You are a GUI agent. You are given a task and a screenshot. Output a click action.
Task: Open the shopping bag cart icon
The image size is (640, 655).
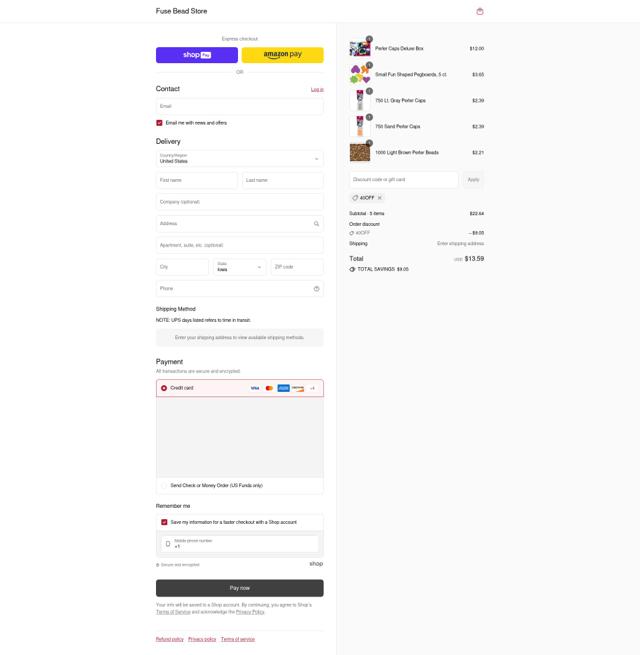point(480,11)
